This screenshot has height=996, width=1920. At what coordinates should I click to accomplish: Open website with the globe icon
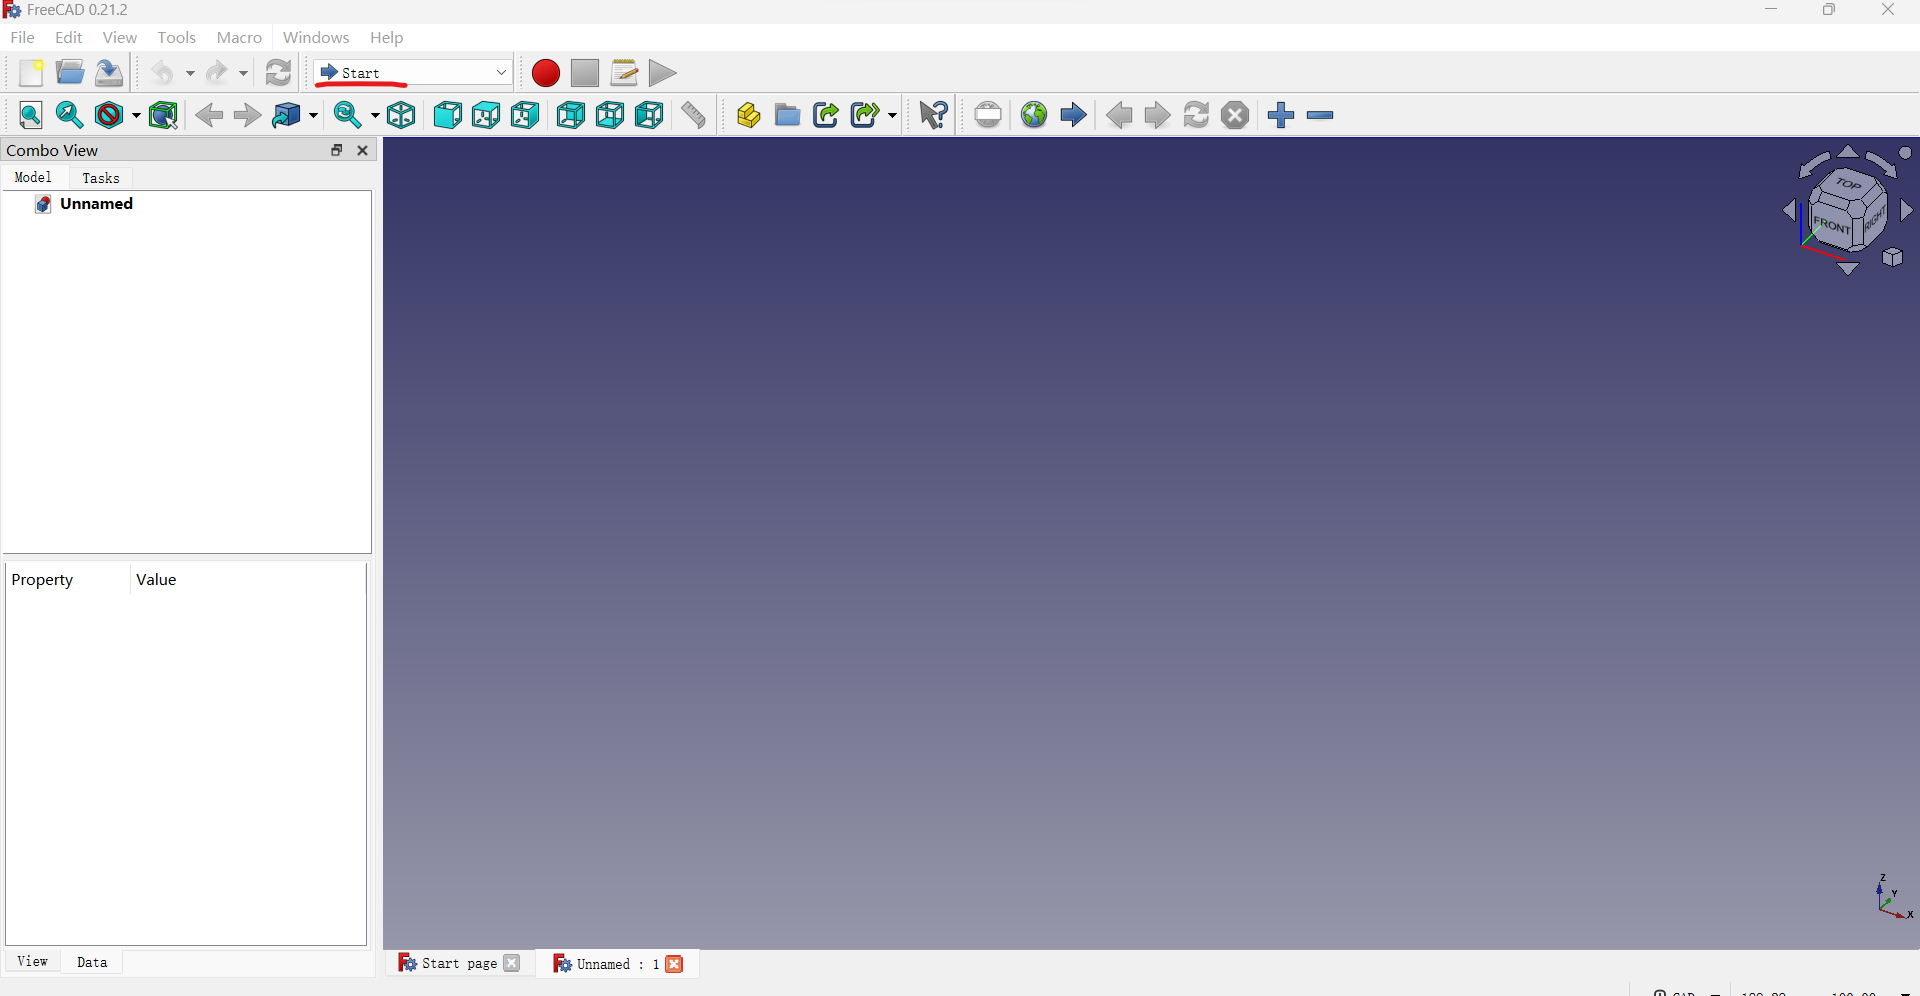pos(1034,115)
